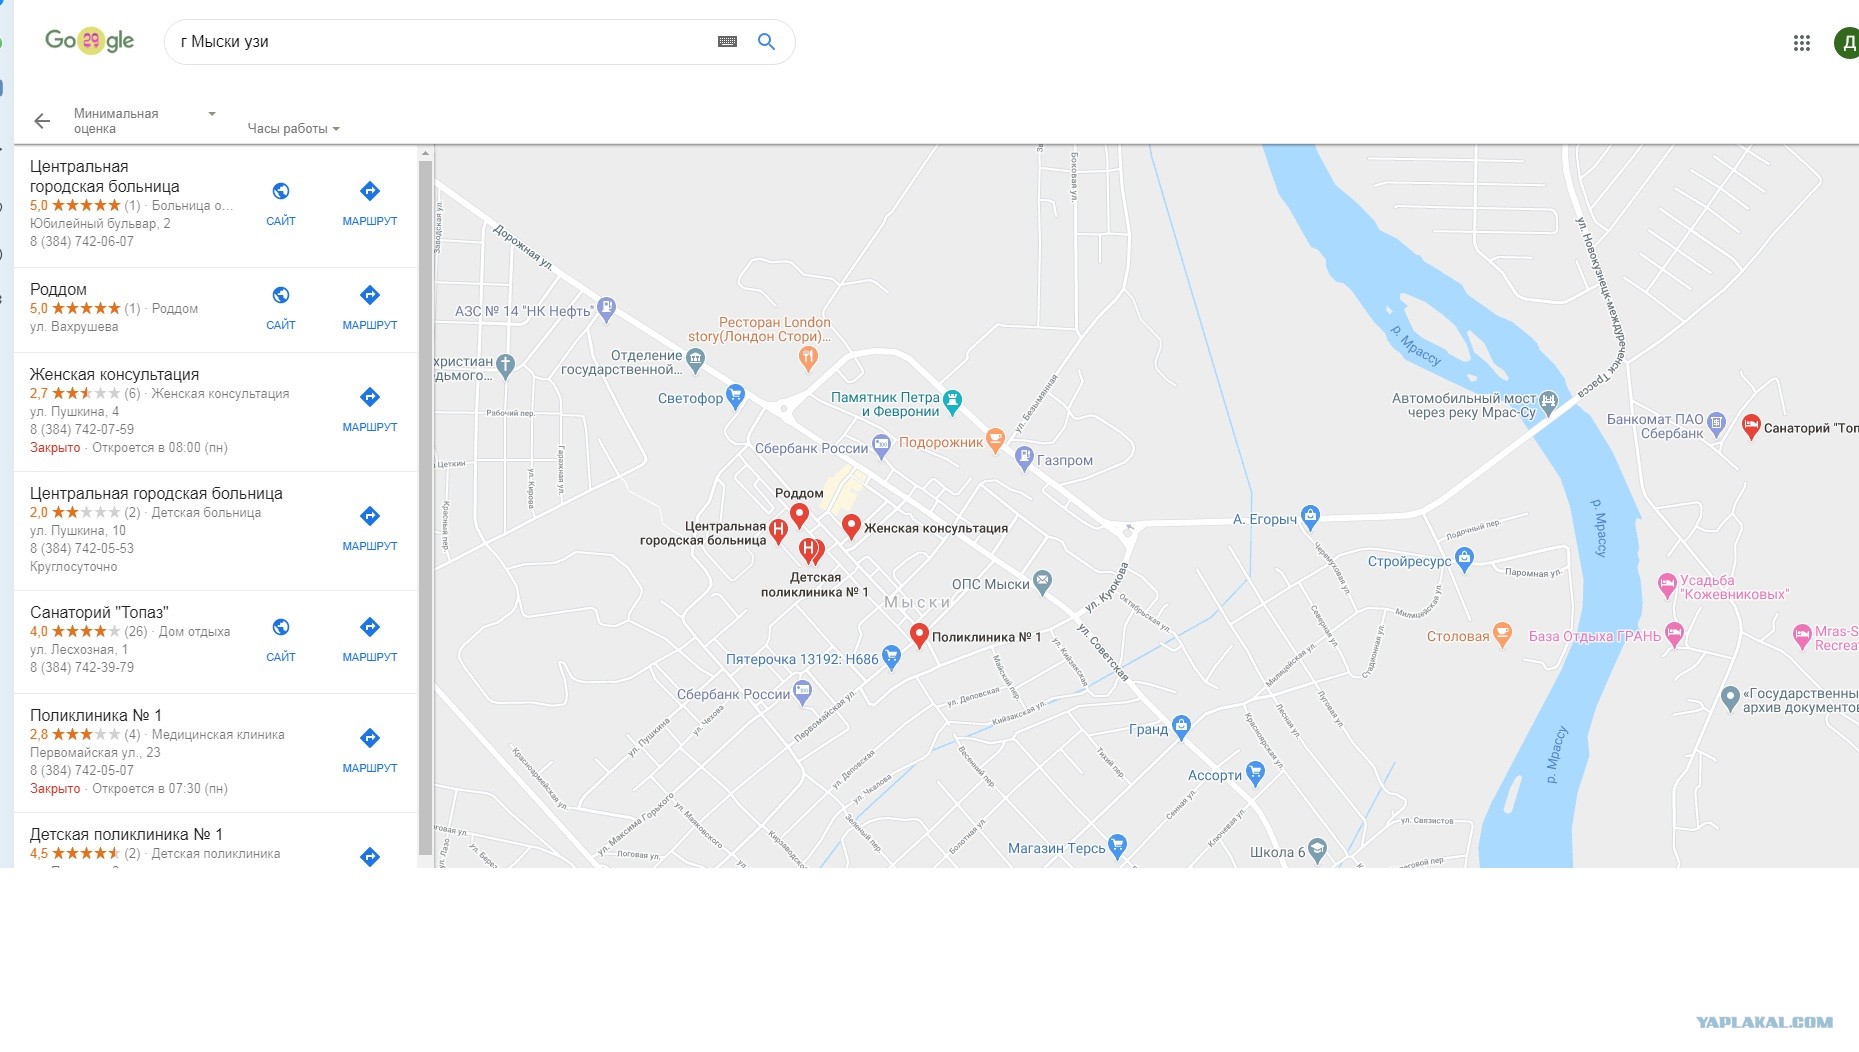The width and height of the screenshot is (1859, 1052).
Task: Open the Поликлиника № 1 listing title
Action: click(96, 715)
